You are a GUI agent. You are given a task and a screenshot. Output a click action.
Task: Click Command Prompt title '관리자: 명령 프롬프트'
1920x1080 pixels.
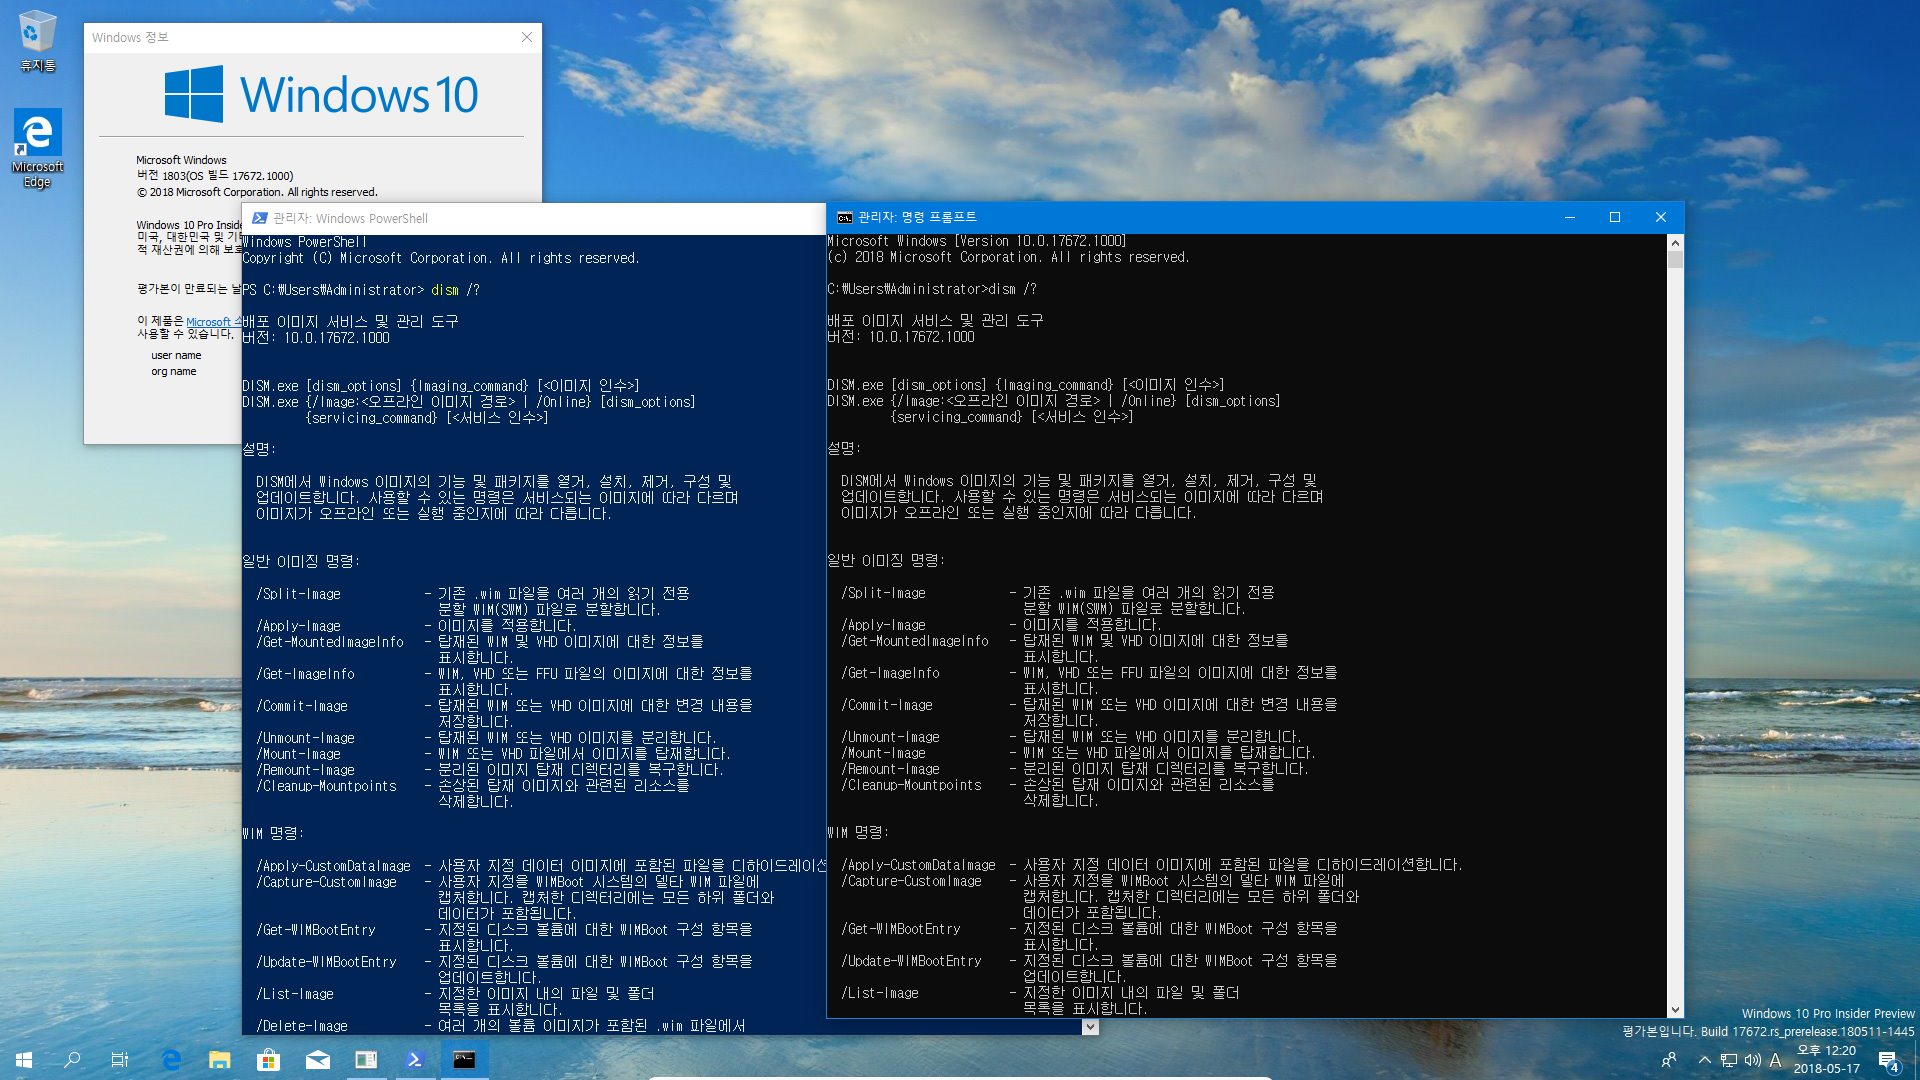[x=917, y=217]
